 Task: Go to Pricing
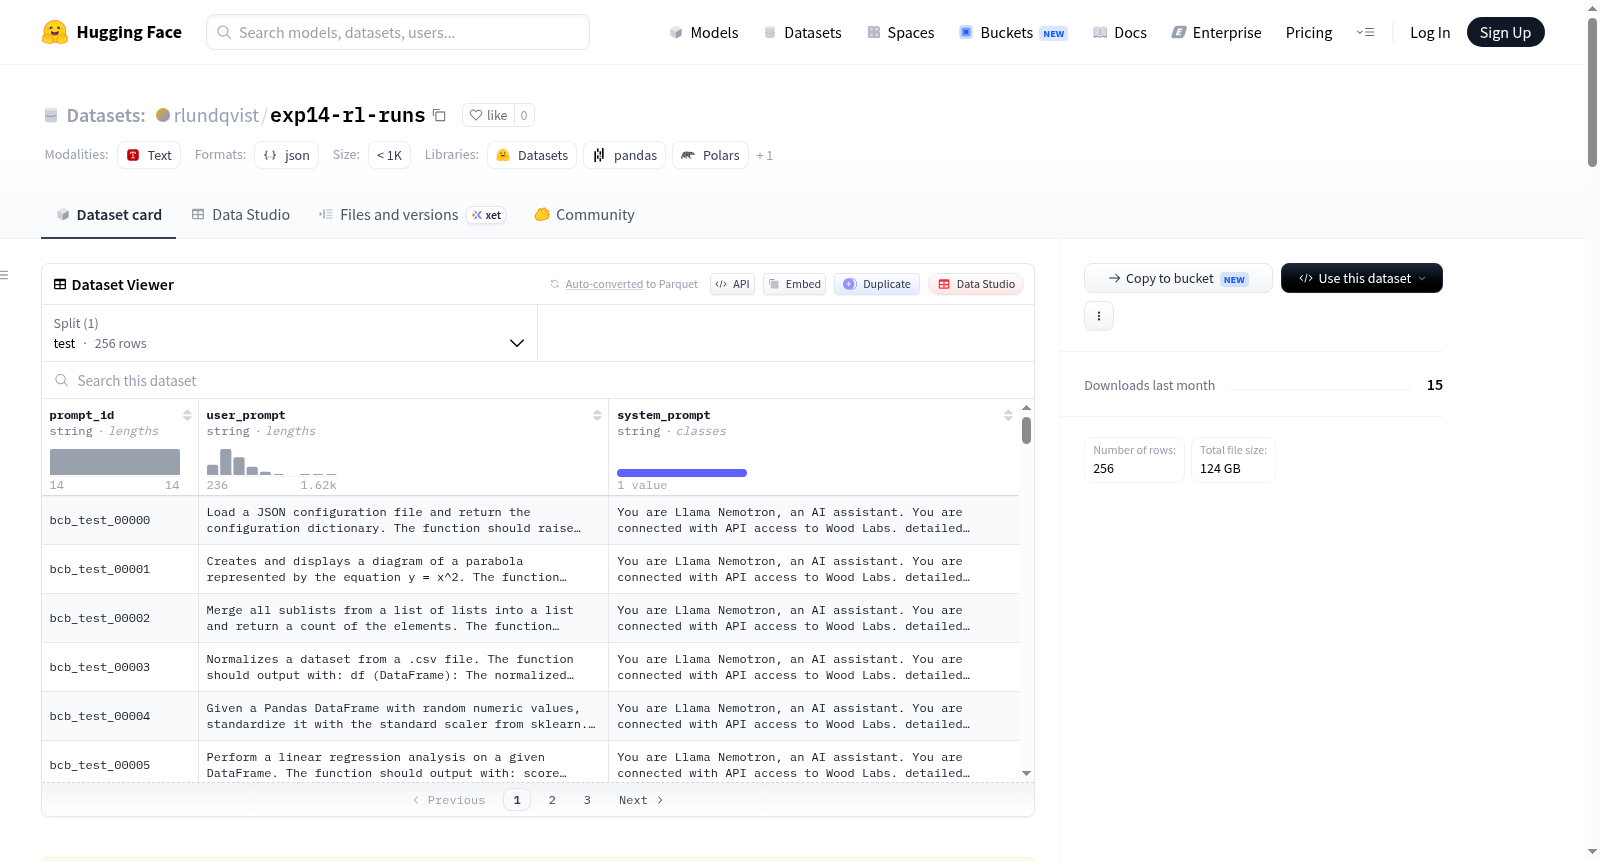(x=1309, y=32)
